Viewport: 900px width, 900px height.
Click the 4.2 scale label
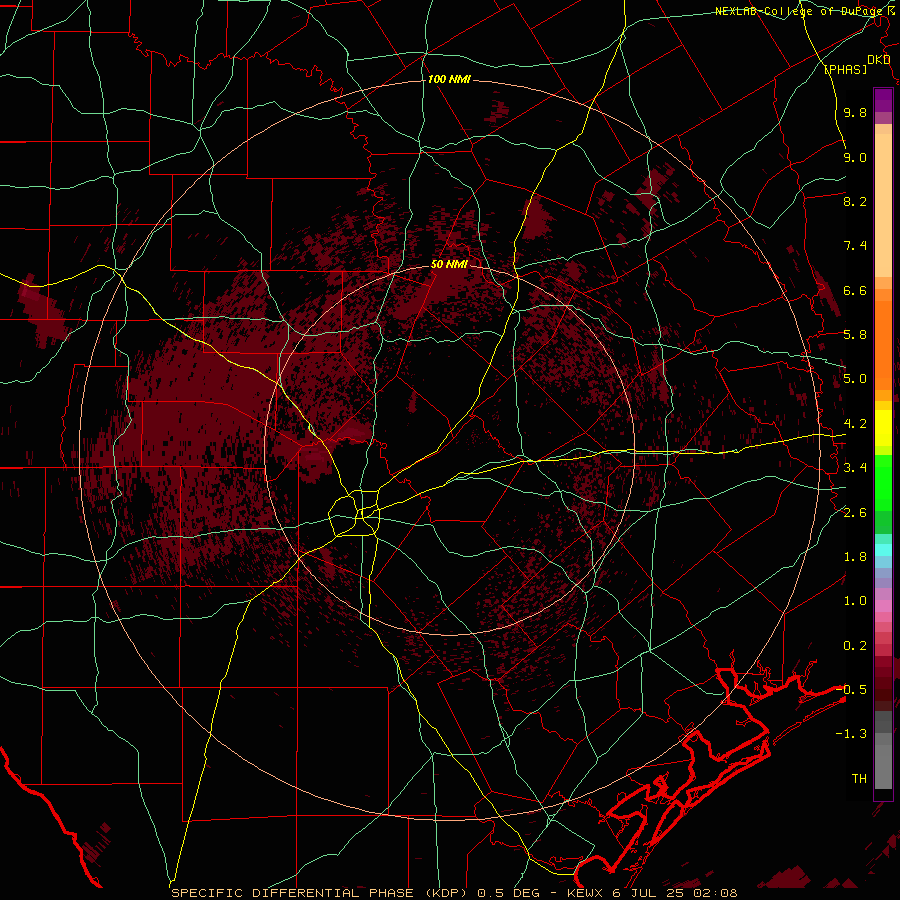(x=855, y=424)
